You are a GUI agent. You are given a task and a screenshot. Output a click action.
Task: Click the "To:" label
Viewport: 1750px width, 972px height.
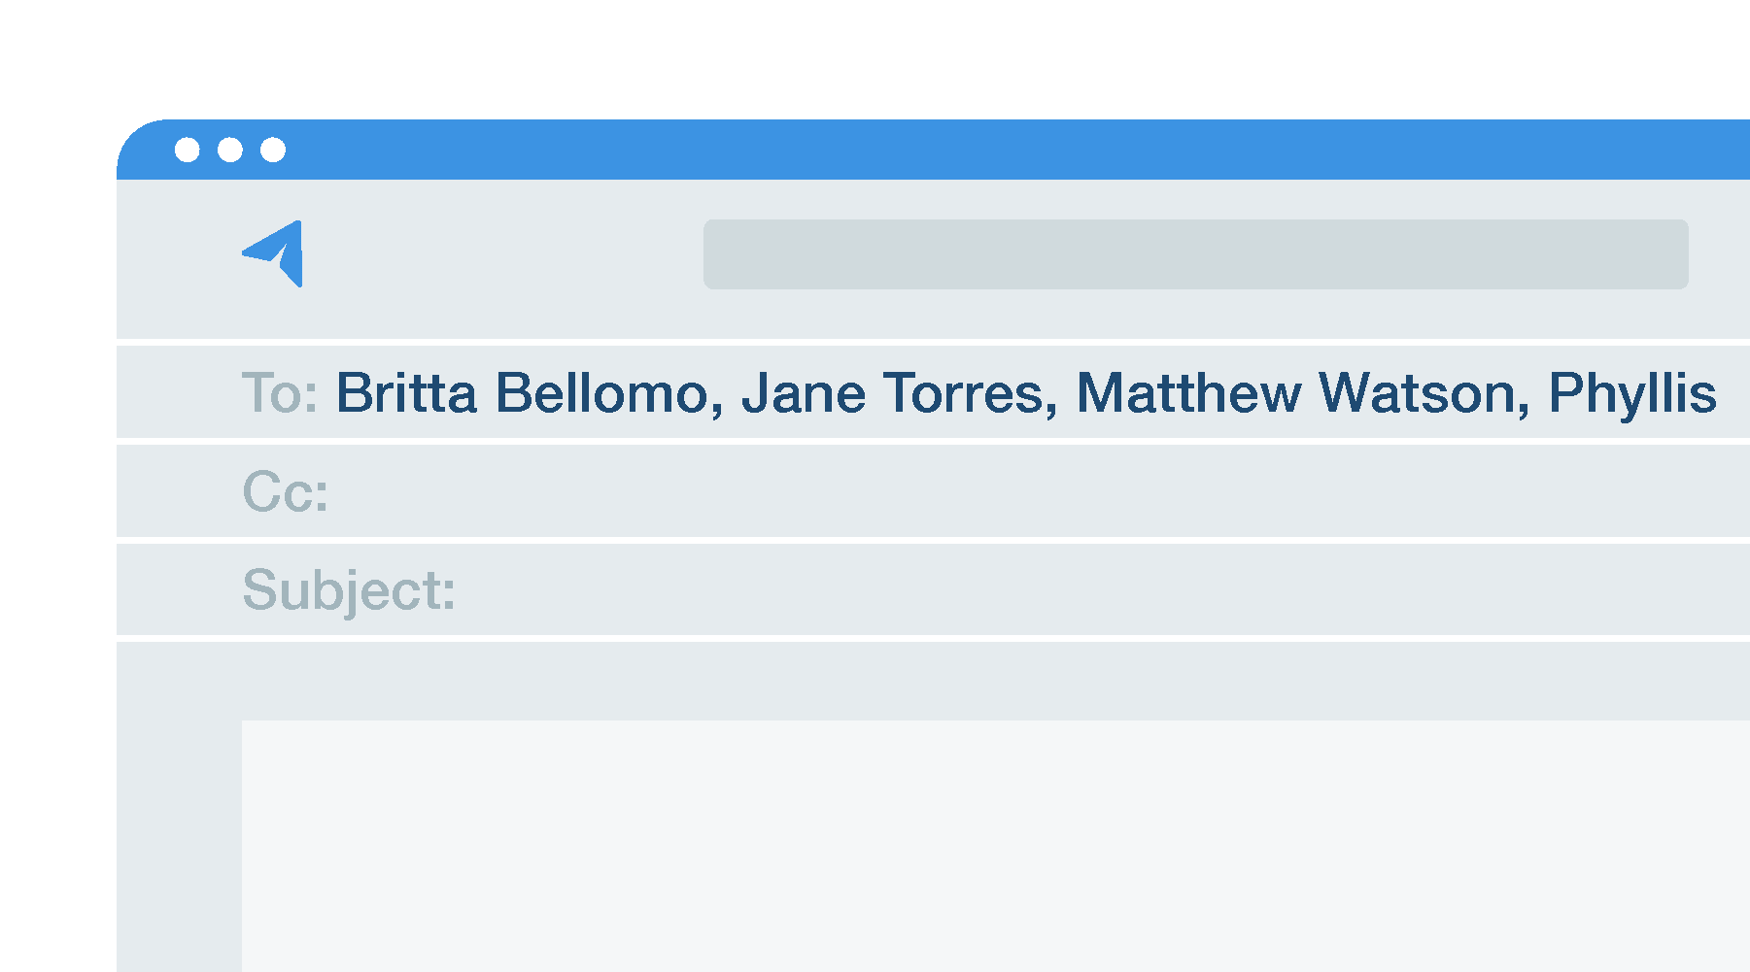coord(279,393)
